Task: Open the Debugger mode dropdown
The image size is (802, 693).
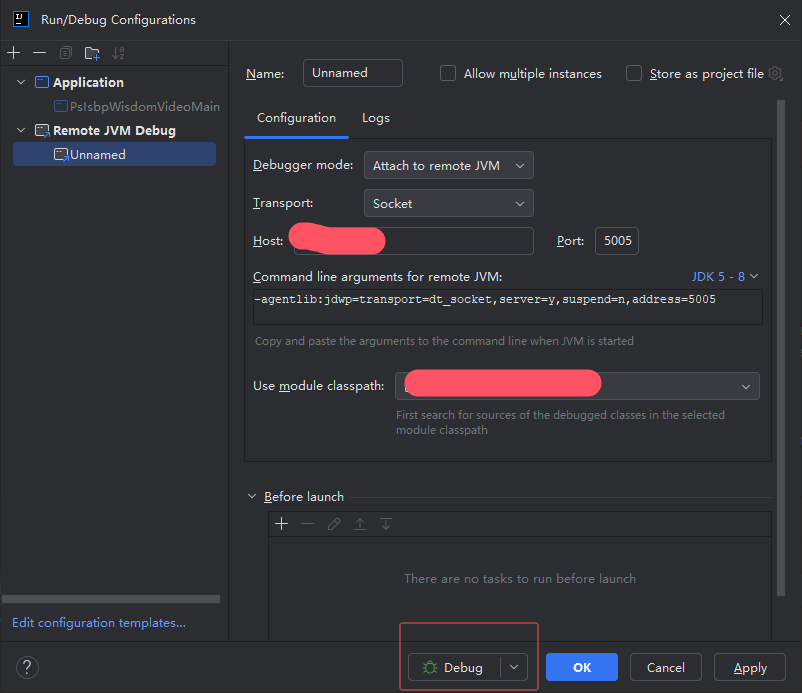Action: [449, 165]
